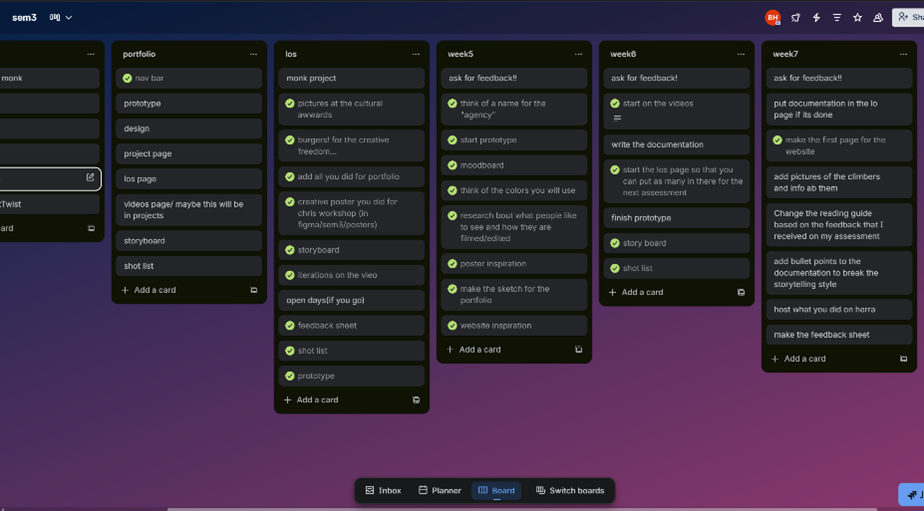This screenshot has width=924, height=511.
Task: Open the los list options menu
Action: point(416,54)
